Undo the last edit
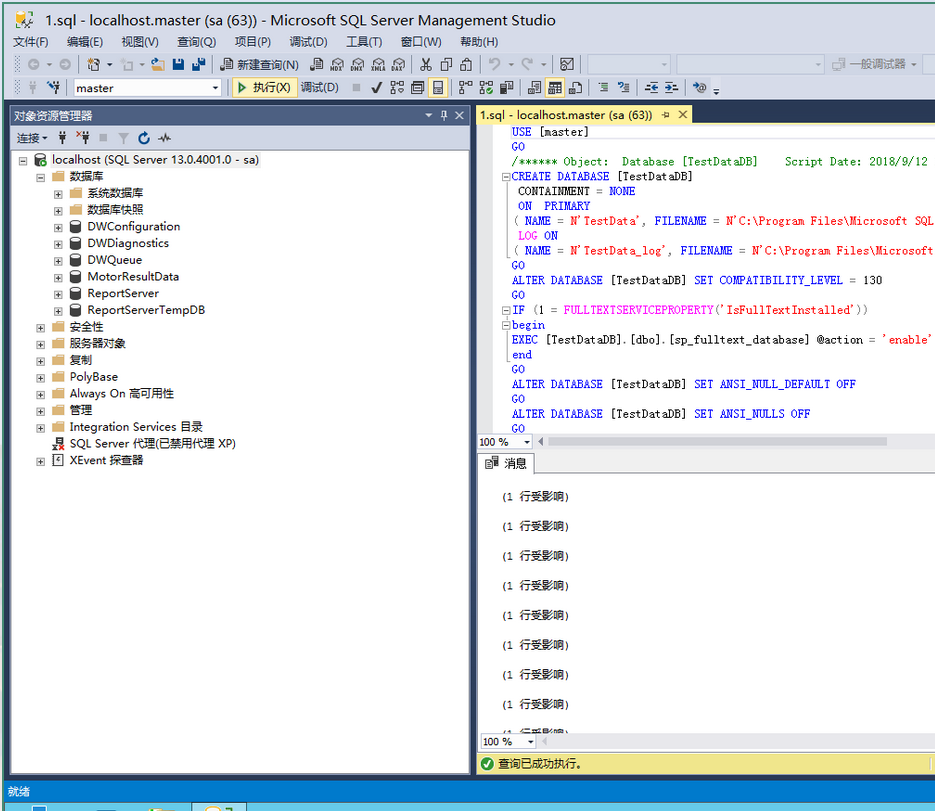Screen dimensions: 935x811 494,63
